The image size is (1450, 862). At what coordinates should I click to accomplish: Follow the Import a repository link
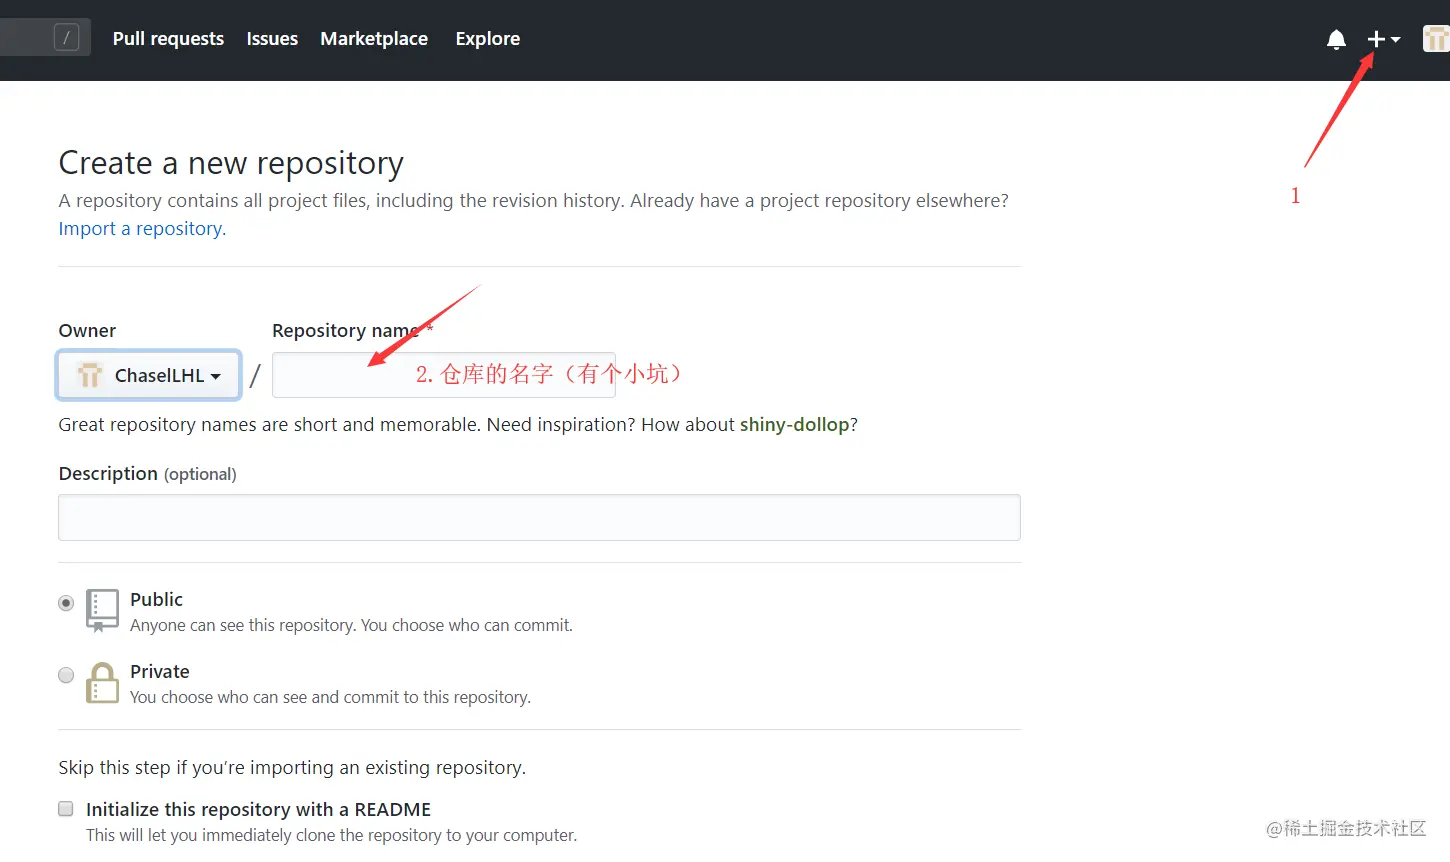point(142,228)
